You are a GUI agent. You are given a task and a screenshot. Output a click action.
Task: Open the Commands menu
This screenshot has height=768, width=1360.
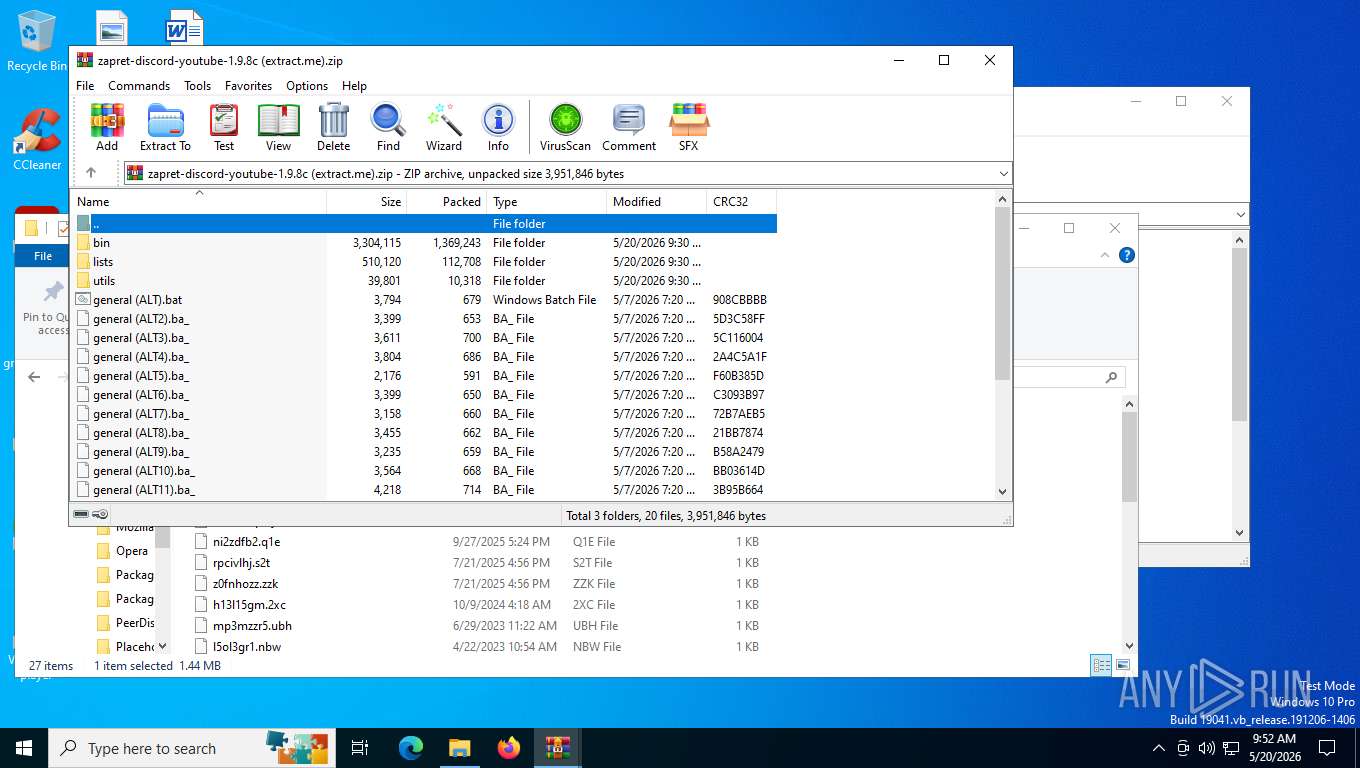click(x=139, y=86)
